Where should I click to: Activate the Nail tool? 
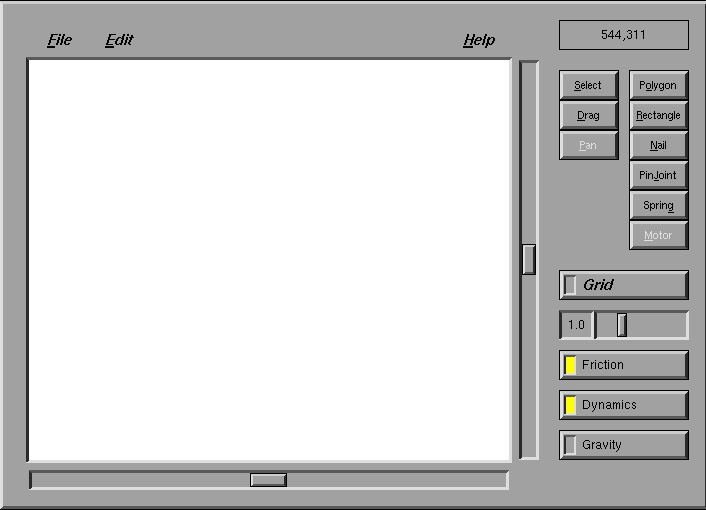(658, 145)
